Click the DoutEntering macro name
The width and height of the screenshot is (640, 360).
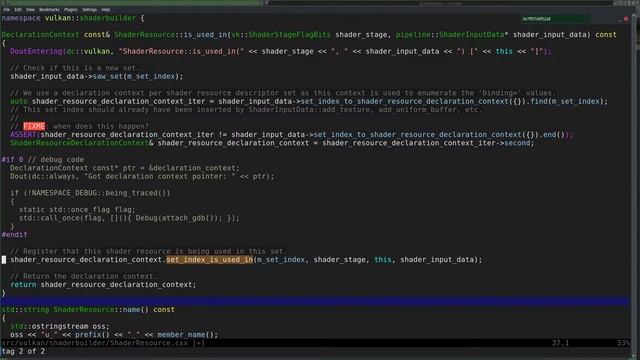[x=36, y=51]
